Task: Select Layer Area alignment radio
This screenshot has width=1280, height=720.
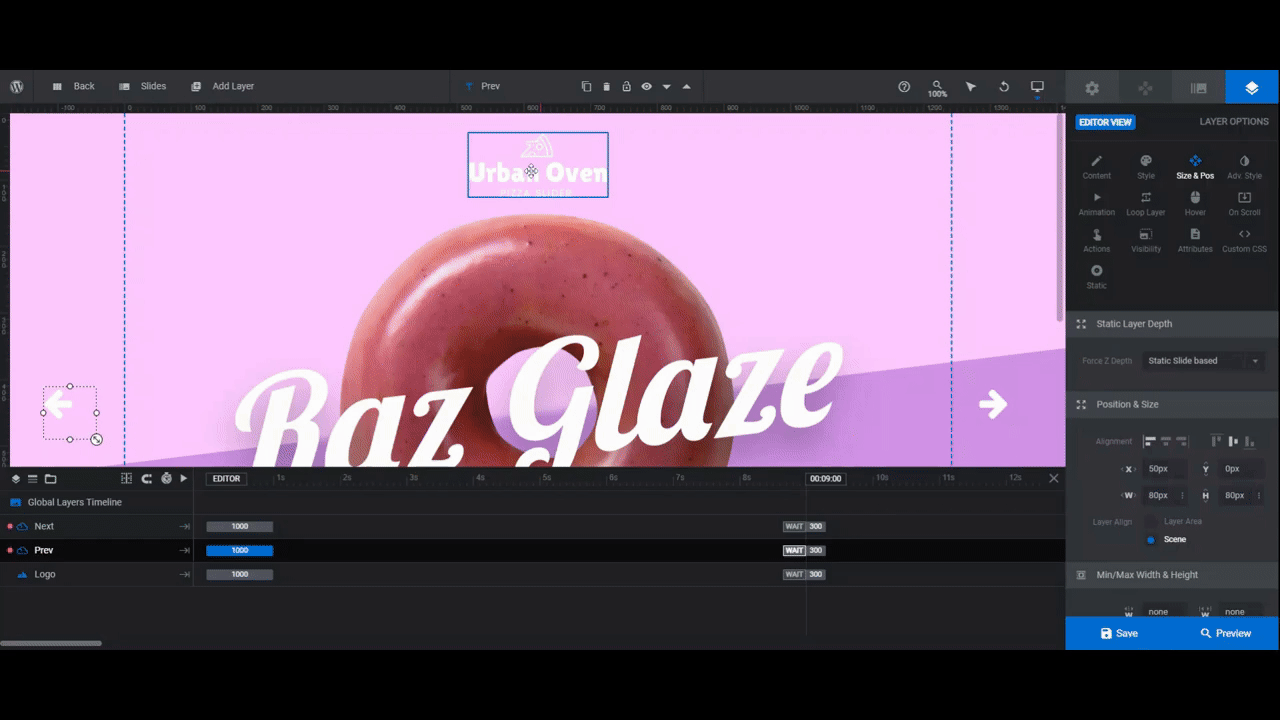Action: pyautogui.click(x=1151, y=522)
